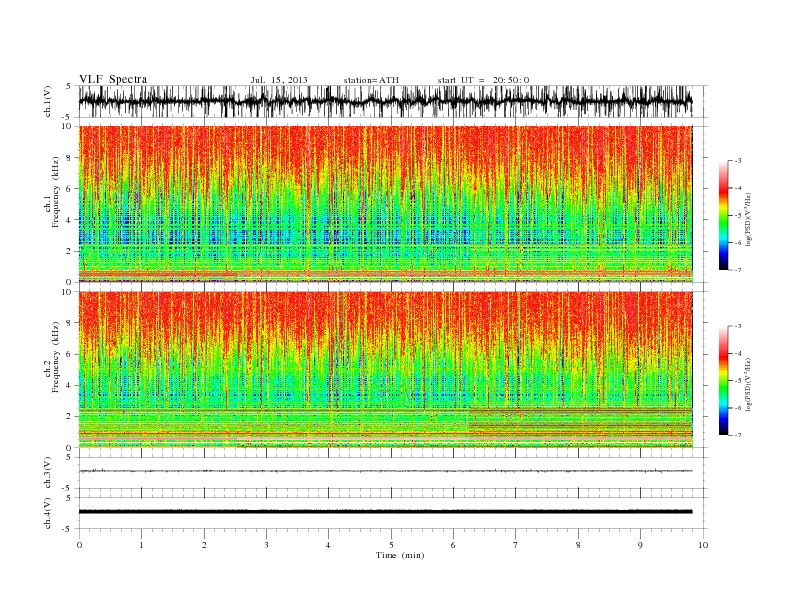Select the "start UT = 20:50:0" text
This screenshot has height=612, width=792.
pyautogui.click(x=483, y=80)
